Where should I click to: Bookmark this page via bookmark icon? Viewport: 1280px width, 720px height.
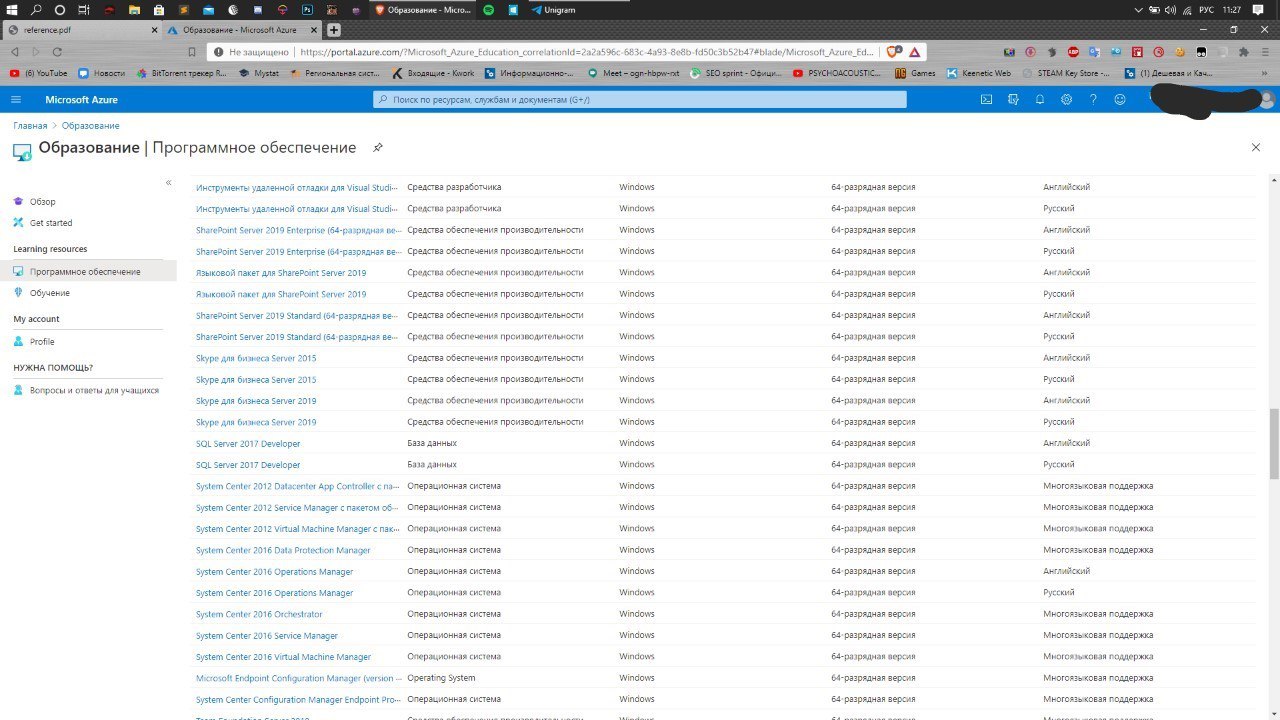(x=192, y=52)
